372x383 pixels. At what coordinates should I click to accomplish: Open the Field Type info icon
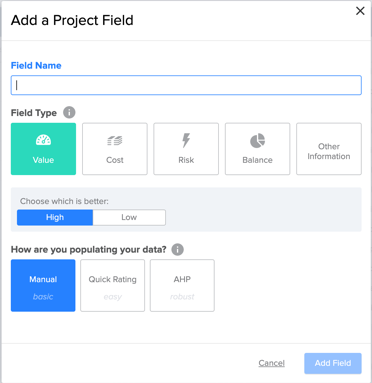point(69,112)
